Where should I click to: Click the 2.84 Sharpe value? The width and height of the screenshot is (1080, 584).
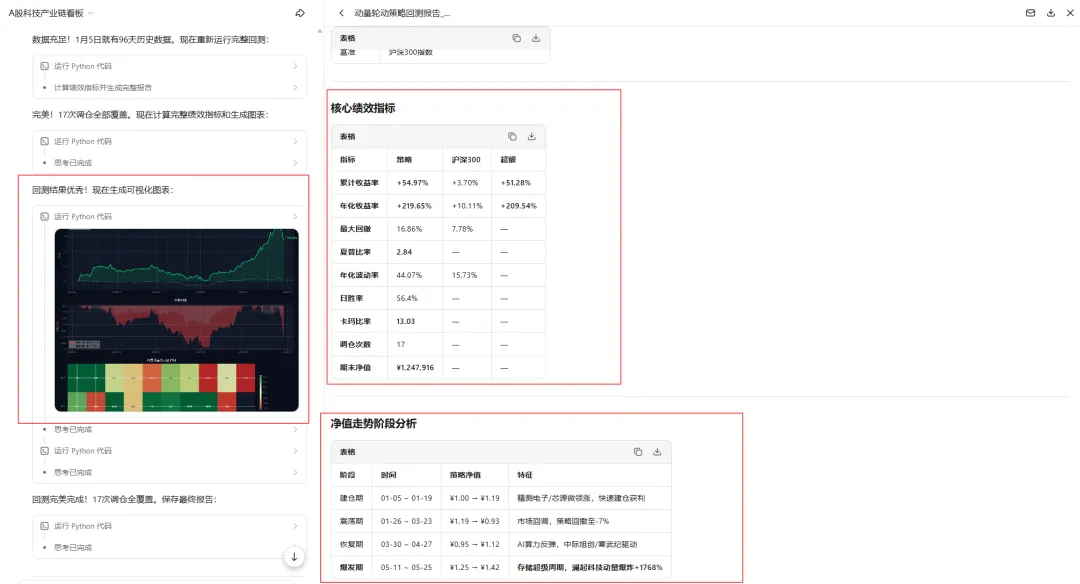[404, 252]
